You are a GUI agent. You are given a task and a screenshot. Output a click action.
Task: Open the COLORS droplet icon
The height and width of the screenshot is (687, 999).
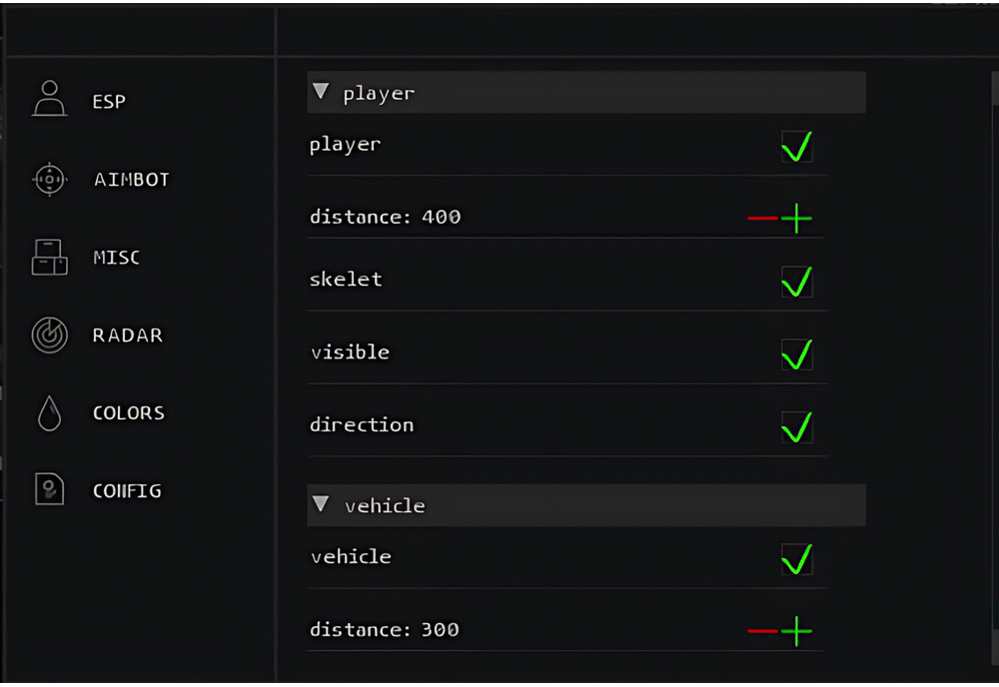point(50,414)
